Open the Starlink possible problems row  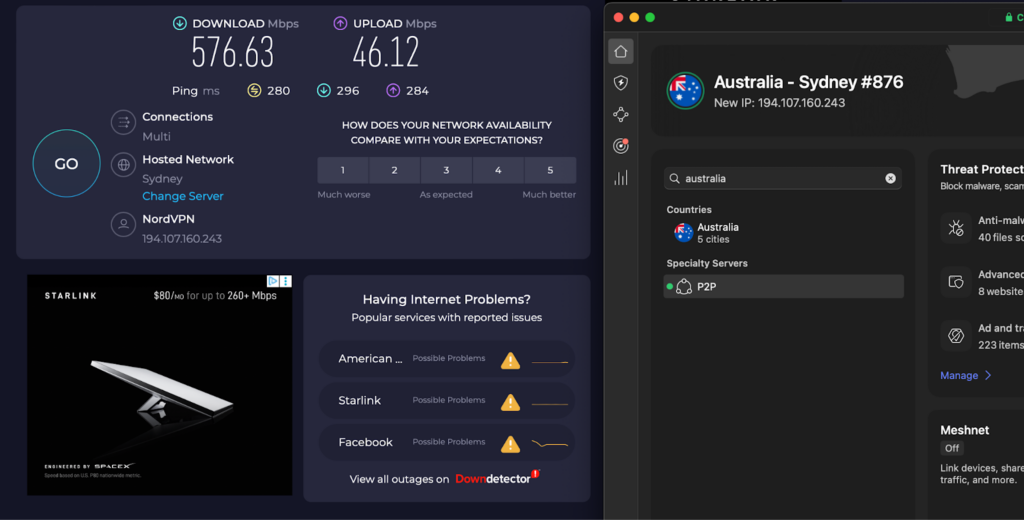click(447, 400)
